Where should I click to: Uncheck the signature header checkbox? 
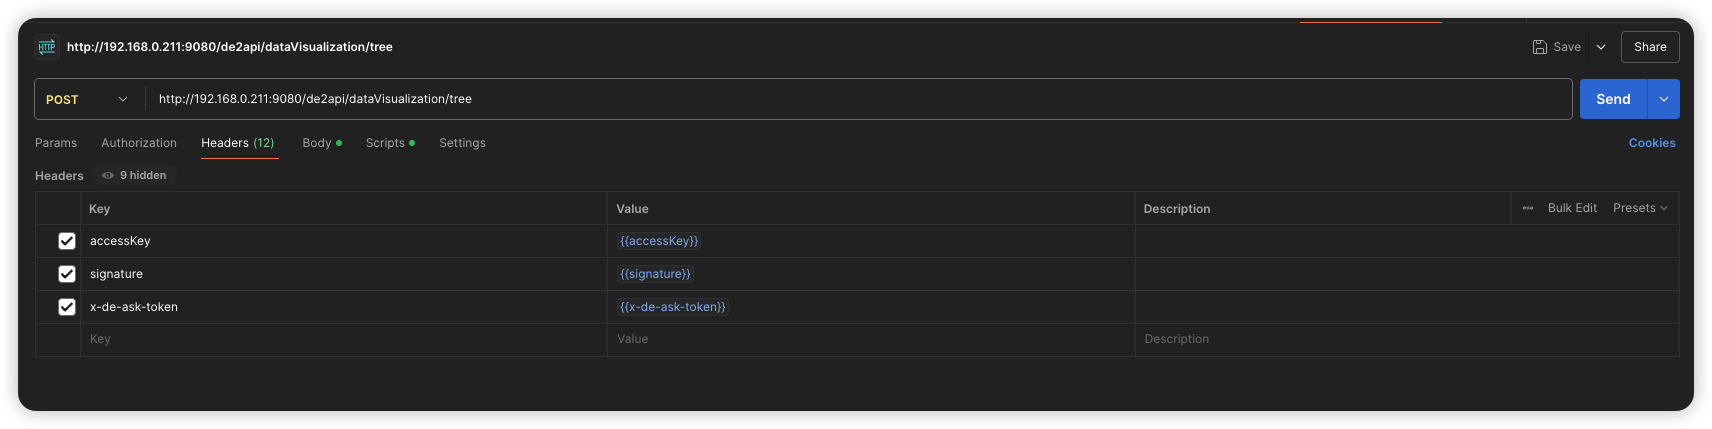67,274
